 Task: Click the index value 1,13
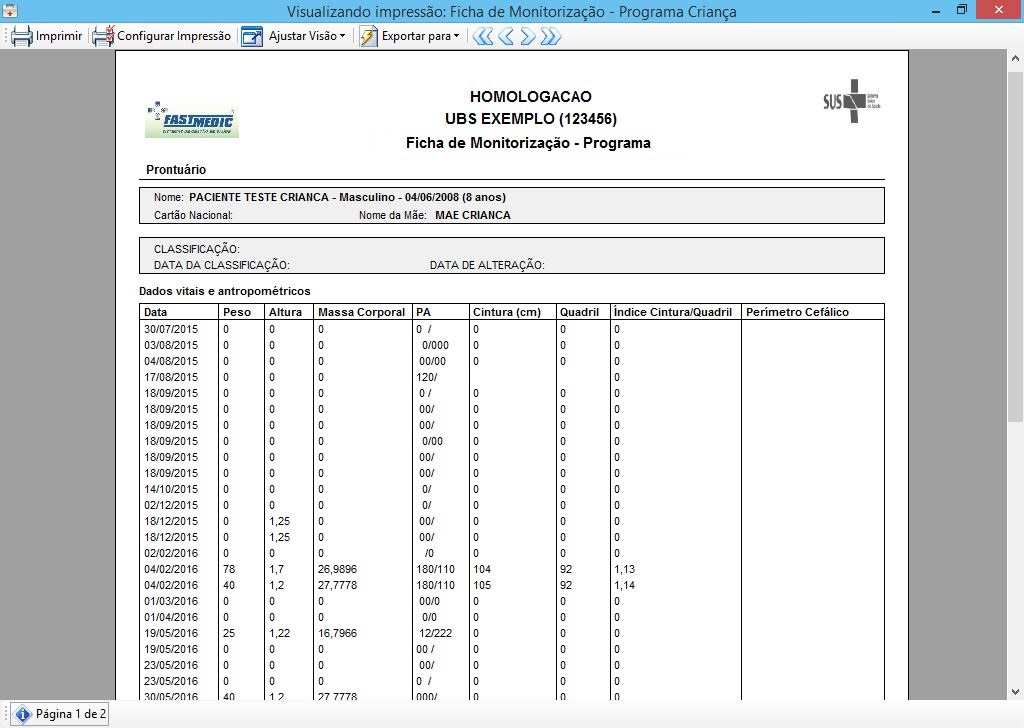tap(624, 569)
